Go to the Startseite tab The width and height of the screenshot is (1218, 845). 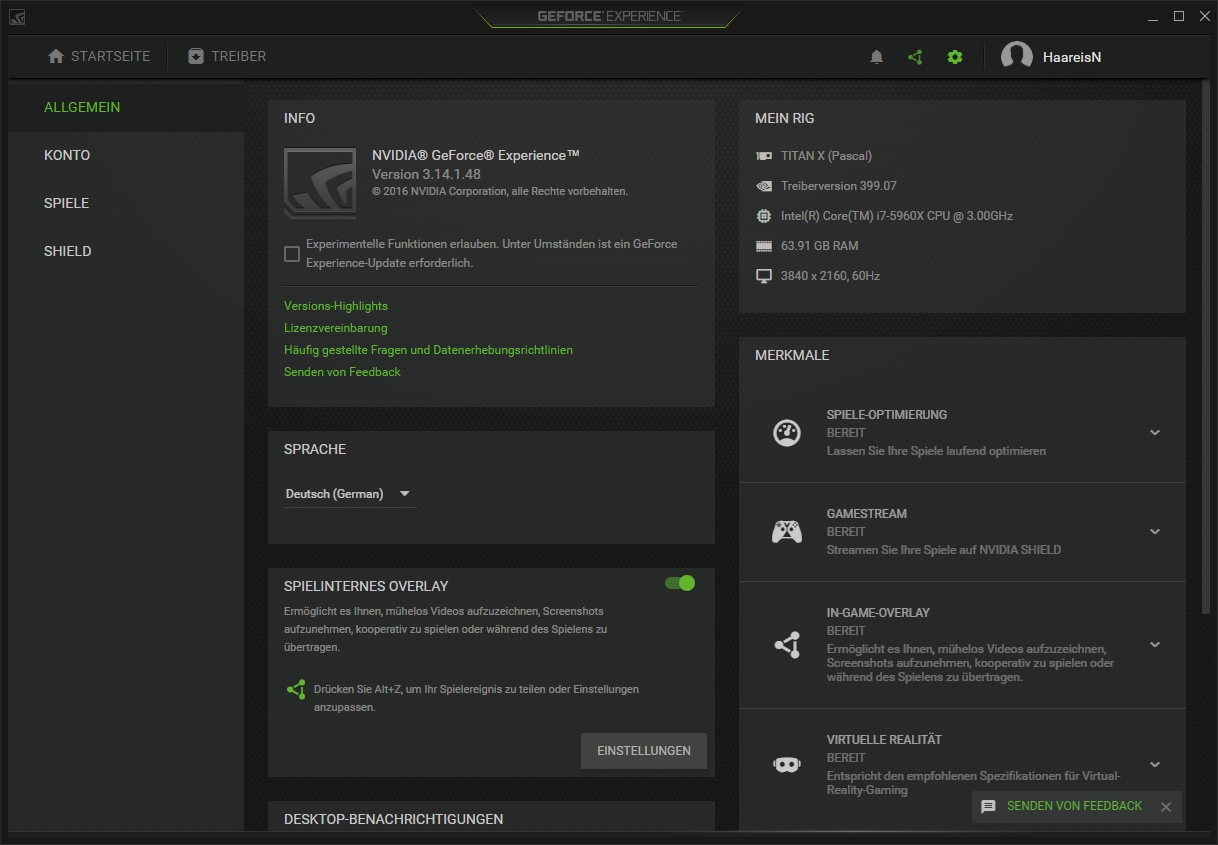tap(99, 56)
